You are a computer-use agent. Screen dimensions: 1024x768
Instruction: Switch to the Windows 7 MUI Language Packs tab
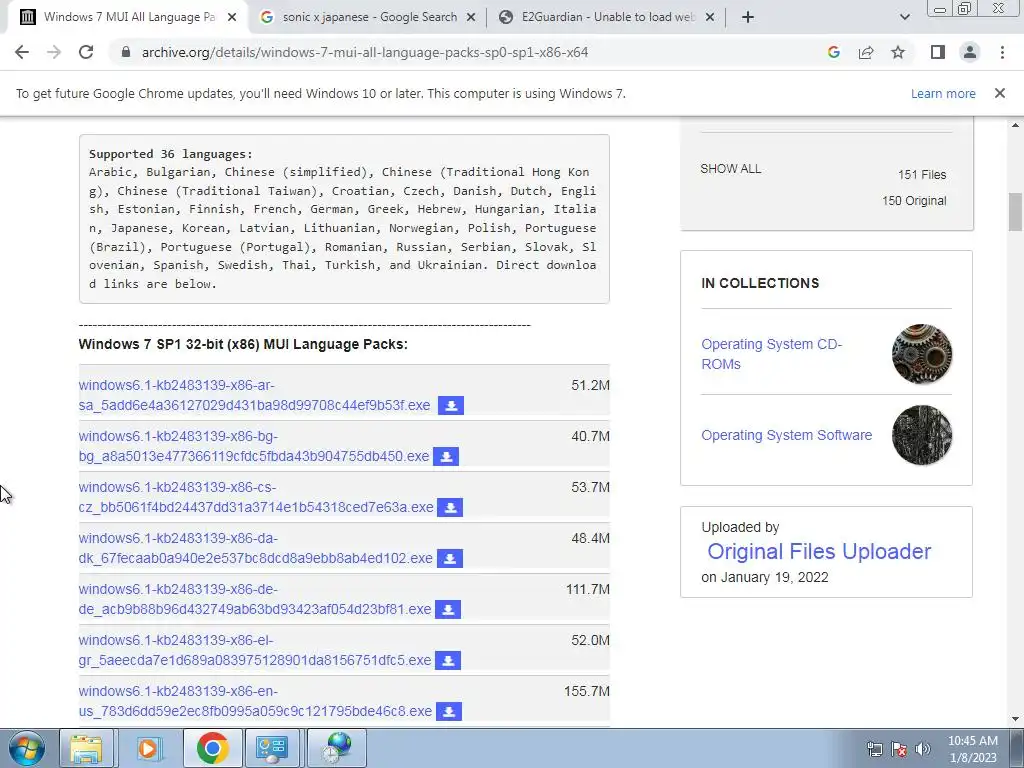pyautogui.click(x=129, y=18)
